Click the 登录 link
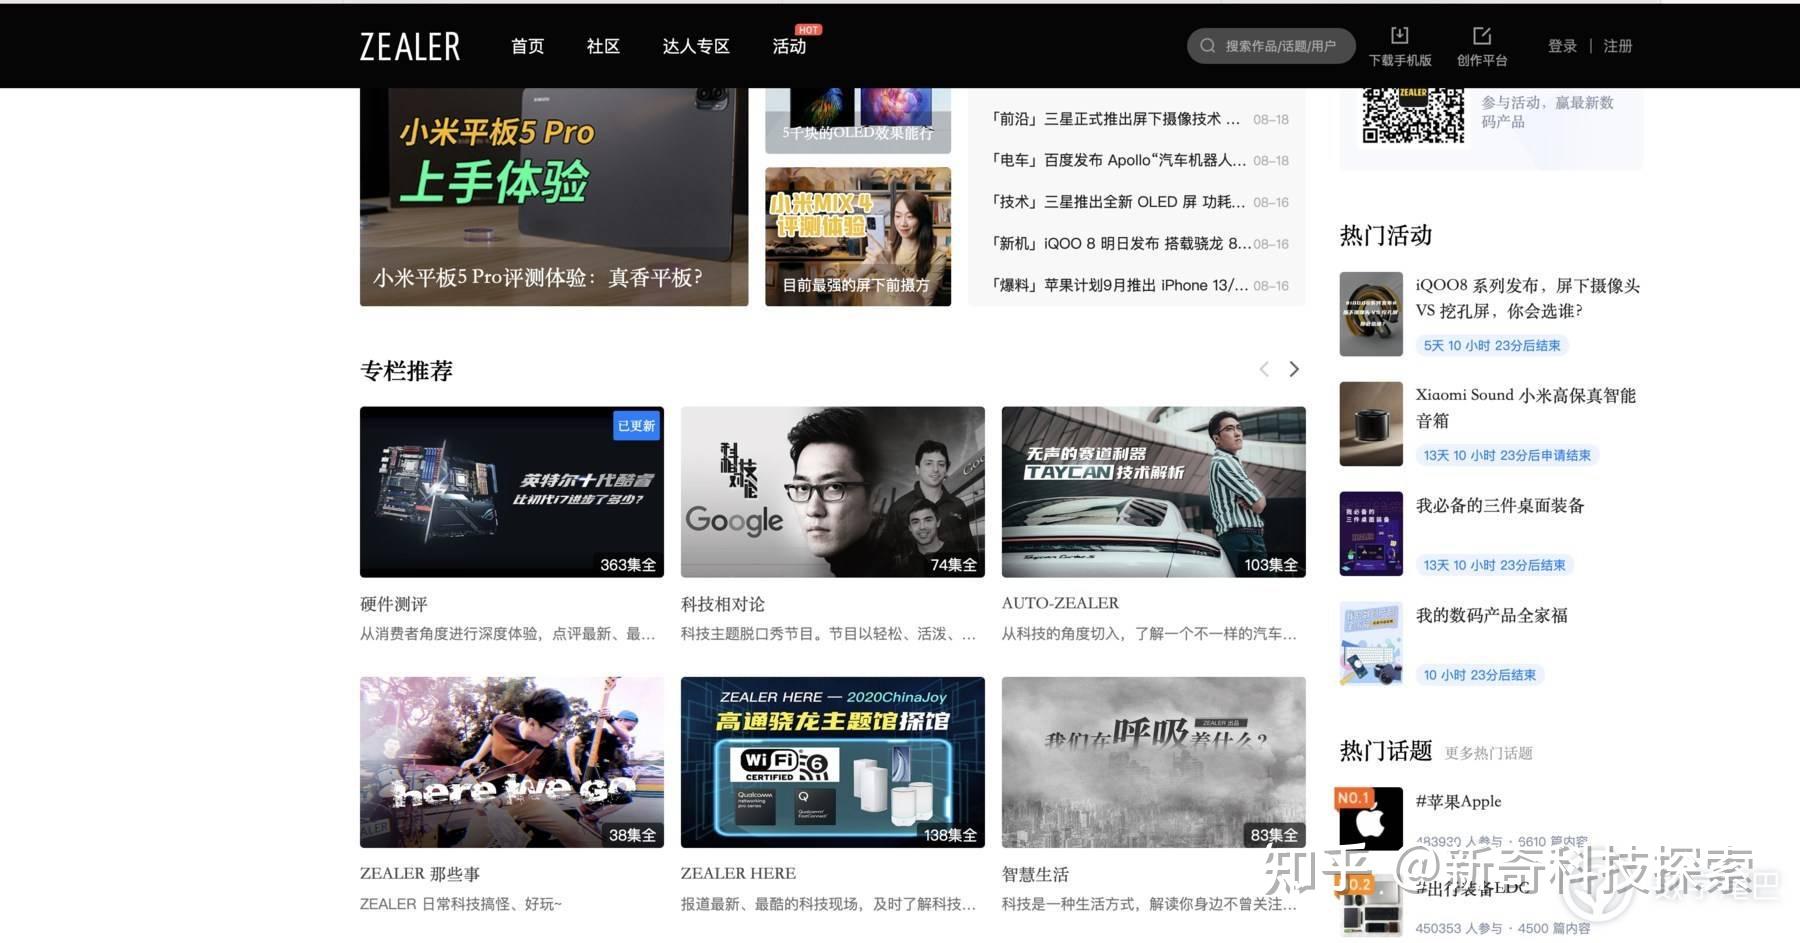 coord(1561,46)
